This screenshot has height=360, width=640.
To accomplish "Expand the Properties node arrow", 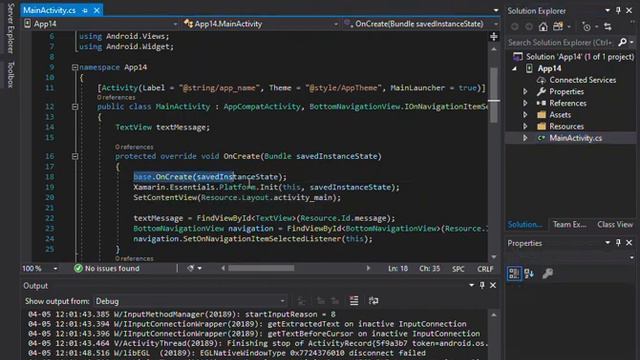I will click(525, 91).
